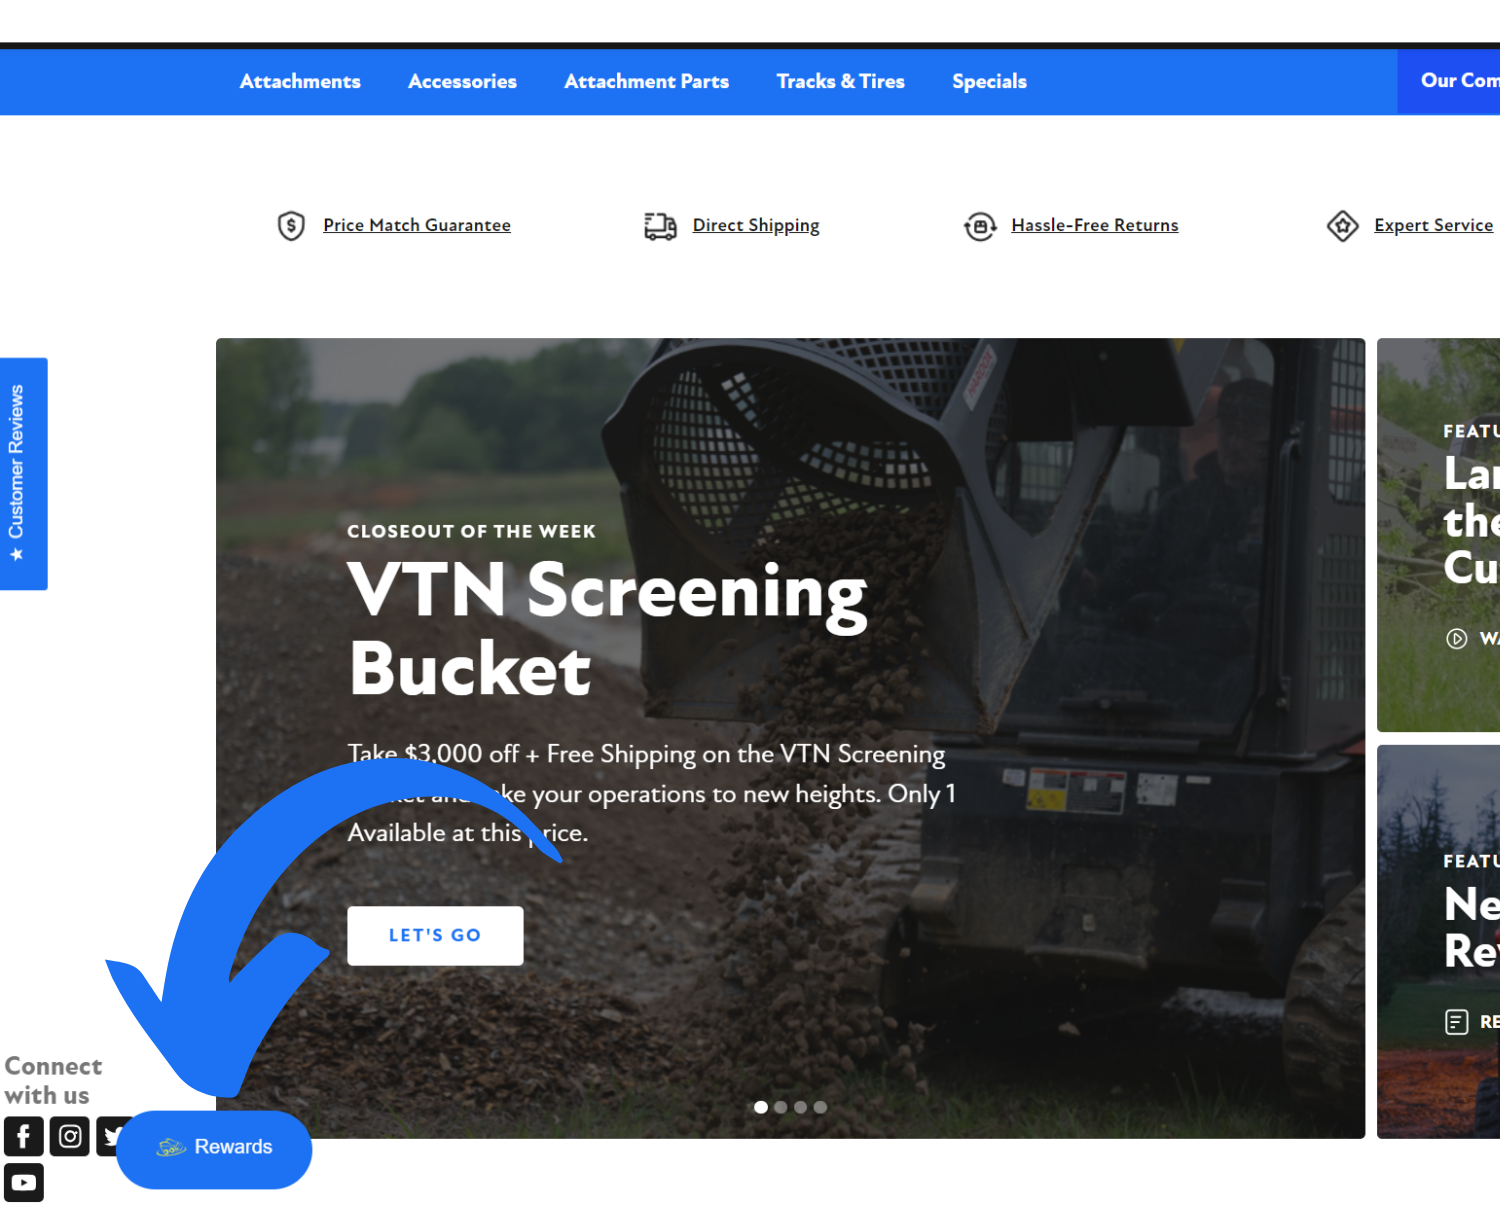Open the Tracks & Tires menu
The width and height of the screenshot is (1500, 1220).
tap(841, 81)
